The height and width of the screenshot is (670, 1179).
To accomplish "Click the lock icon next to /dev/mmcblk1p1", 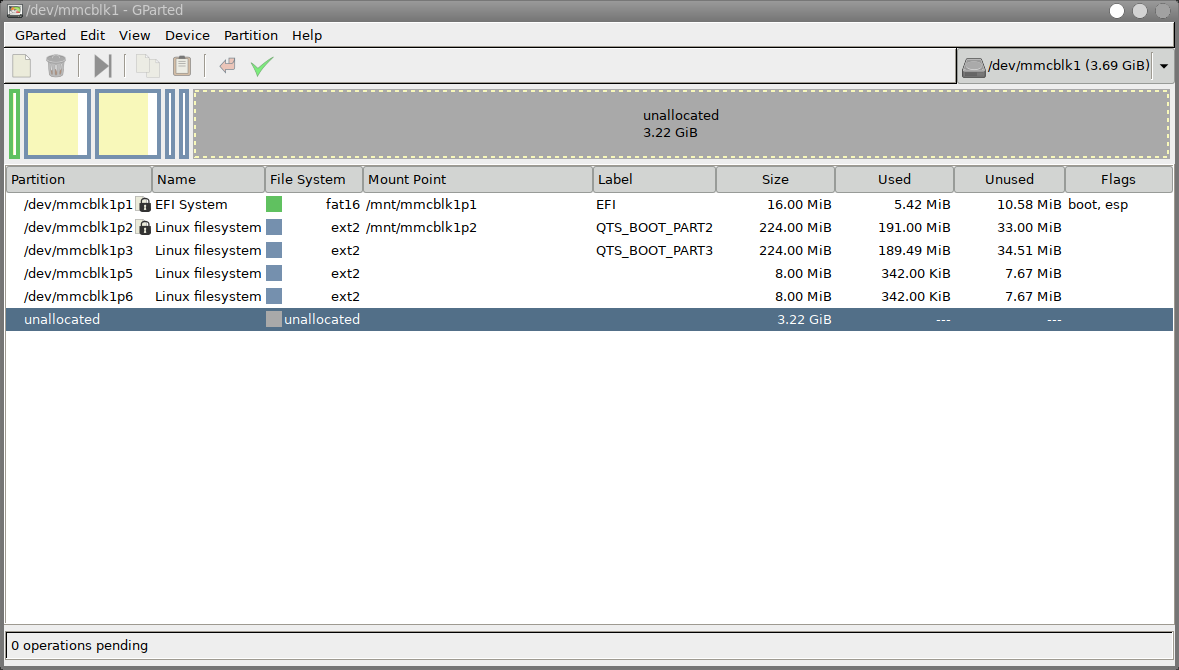I will 144,205.
